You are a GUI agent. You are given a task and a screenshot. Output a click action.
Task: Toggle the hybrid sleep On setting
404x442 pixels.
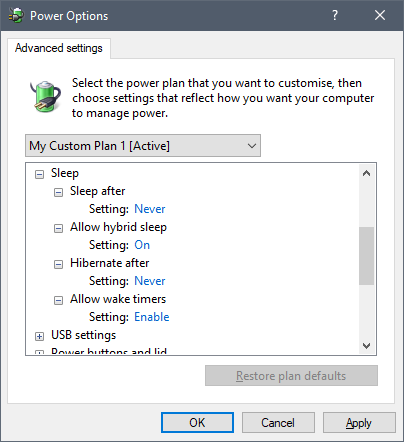coord(142,245)
